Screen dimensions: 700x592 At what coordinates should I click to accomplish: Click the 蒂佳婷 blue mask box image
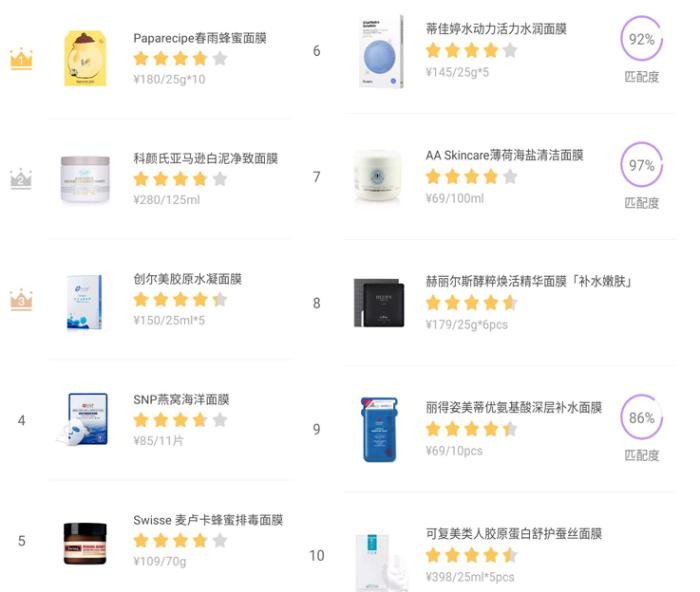[381, 52]
